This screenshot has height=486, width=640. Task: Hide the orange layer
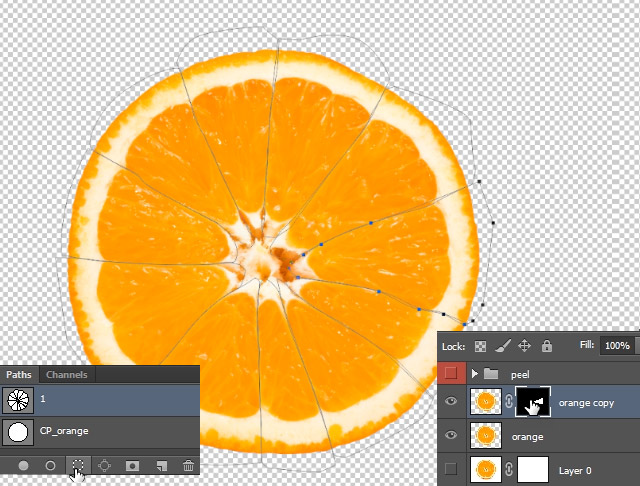[x=451, y=435]
